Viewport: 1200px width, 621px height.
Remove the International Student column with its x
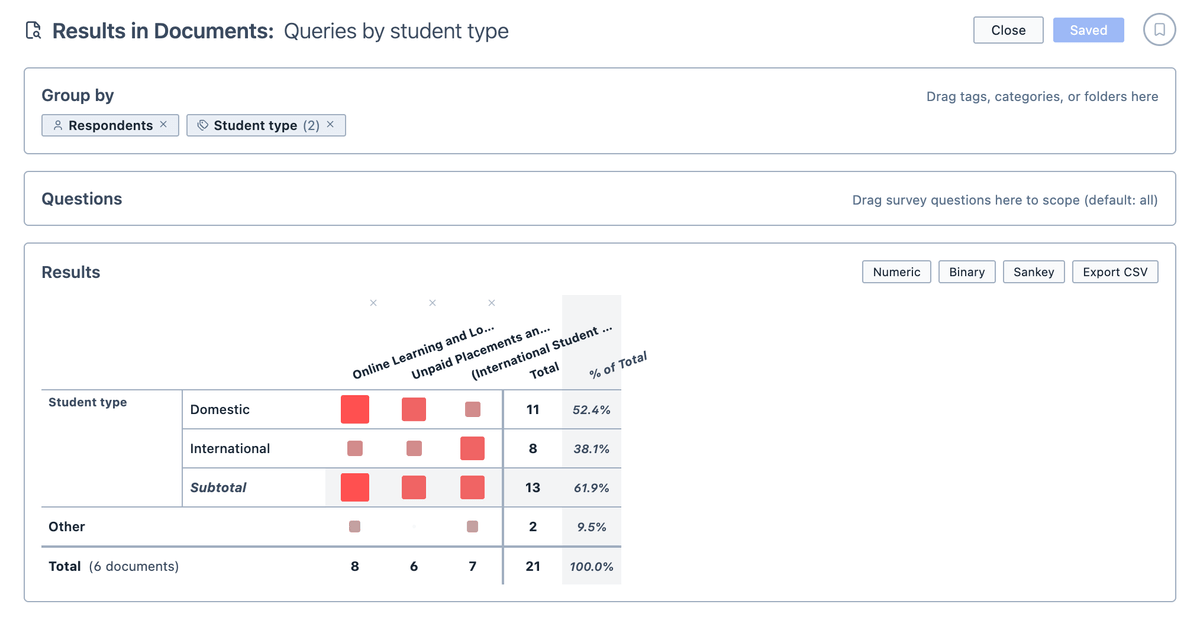coord(491,303)
